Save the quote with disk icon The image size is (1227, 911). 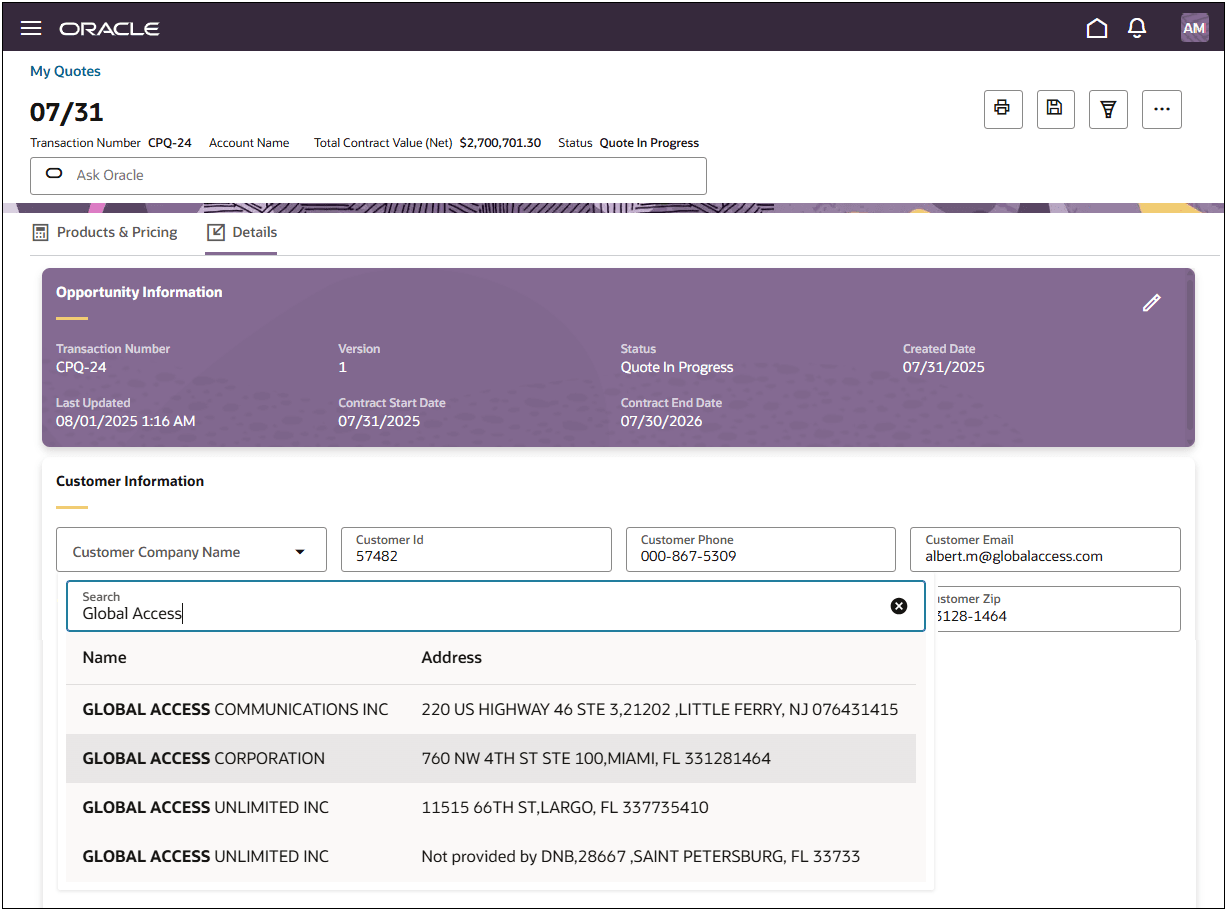(1055, 109)
